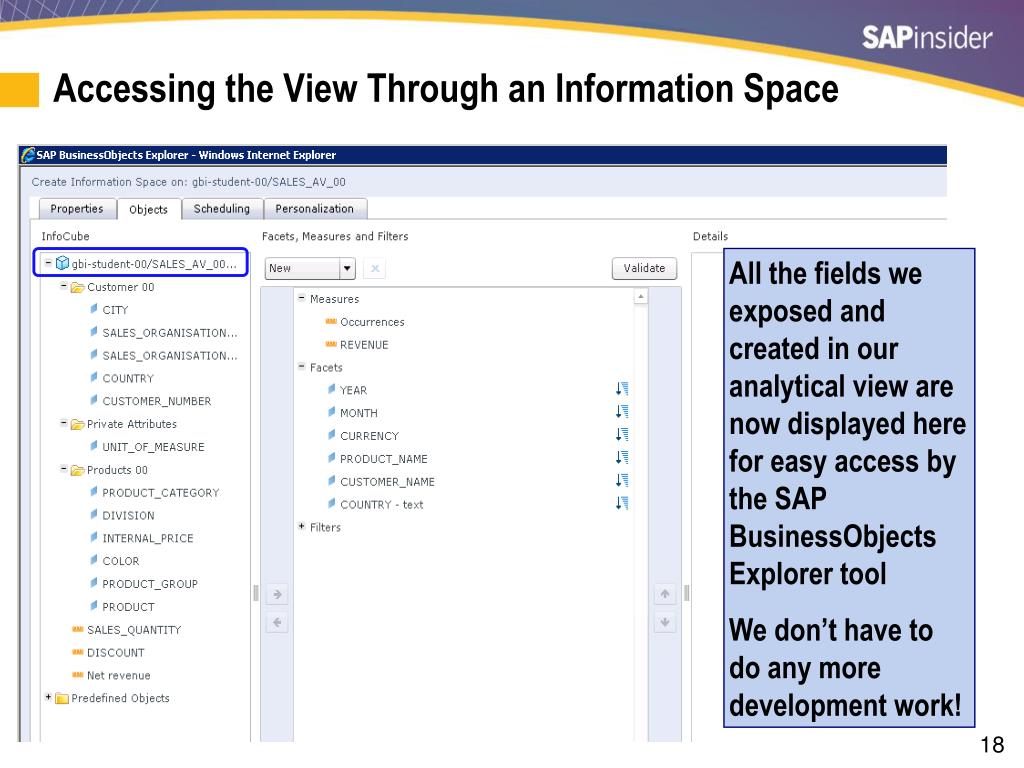Select the PRODUCT_GROUP item
Viewport: 1024px width, 768px height.
[150, 584]
